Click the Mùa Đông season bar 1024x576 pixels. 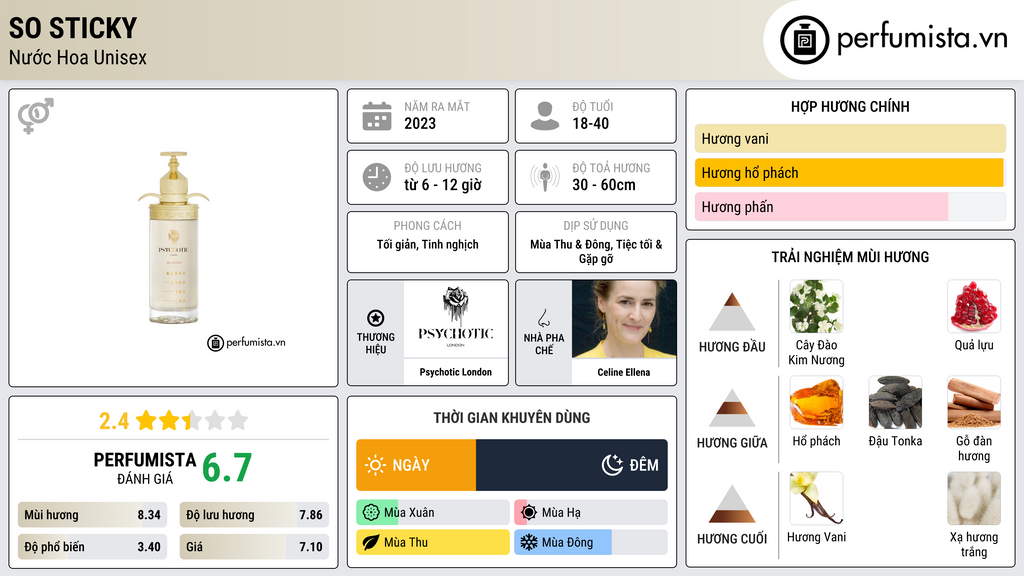coord(591,542)
